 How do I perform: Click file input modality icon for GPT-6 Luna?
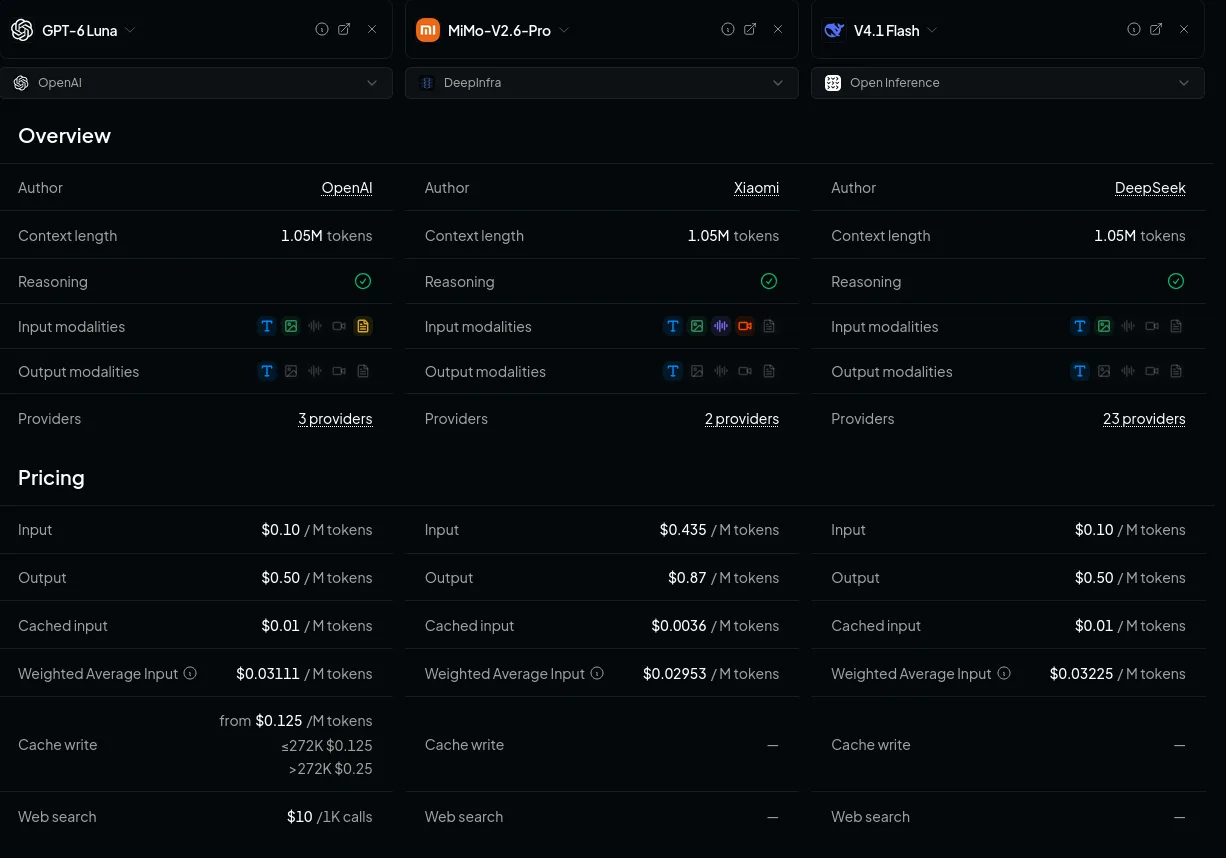[363, 326]
